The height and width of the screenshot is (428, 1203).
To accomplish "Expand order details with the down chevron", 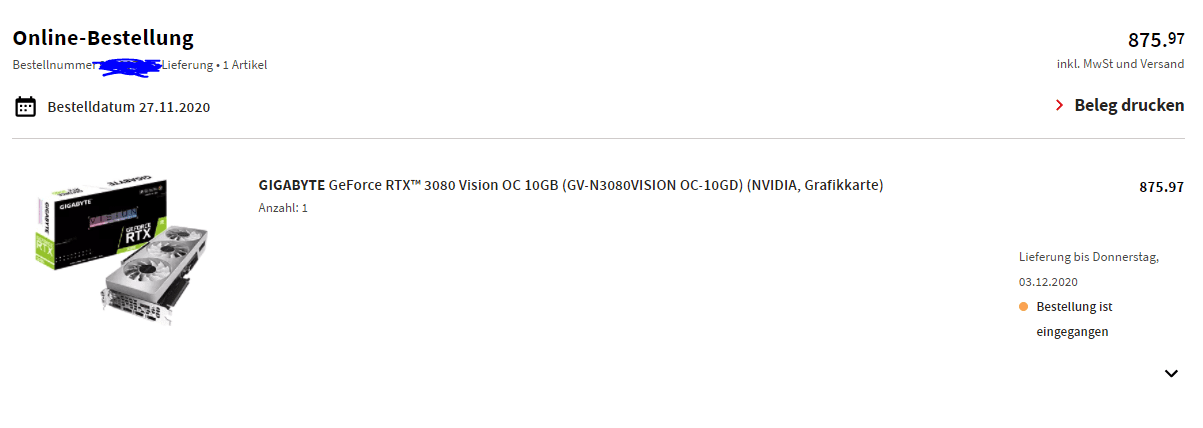I will (x=1172, y=374).
